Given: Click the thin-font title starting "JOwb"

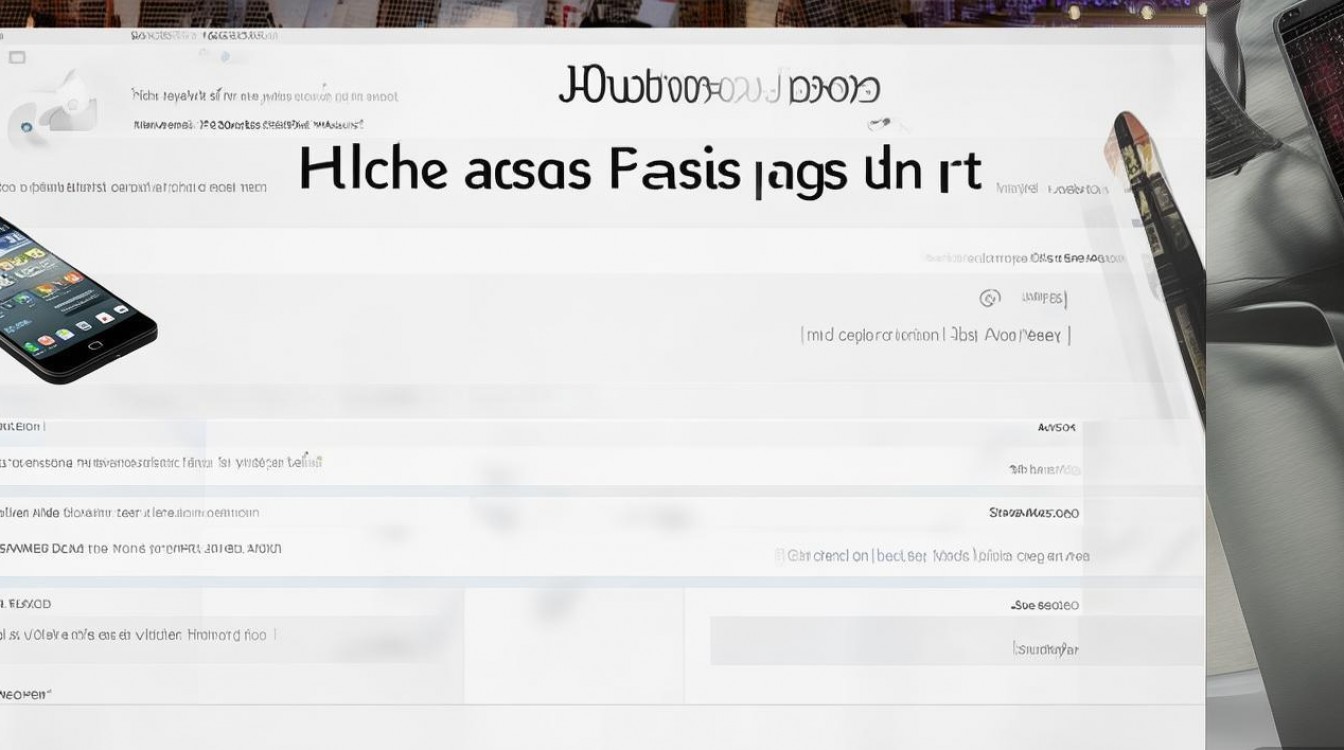Looking at the screenshot, I should pos(718,89).
